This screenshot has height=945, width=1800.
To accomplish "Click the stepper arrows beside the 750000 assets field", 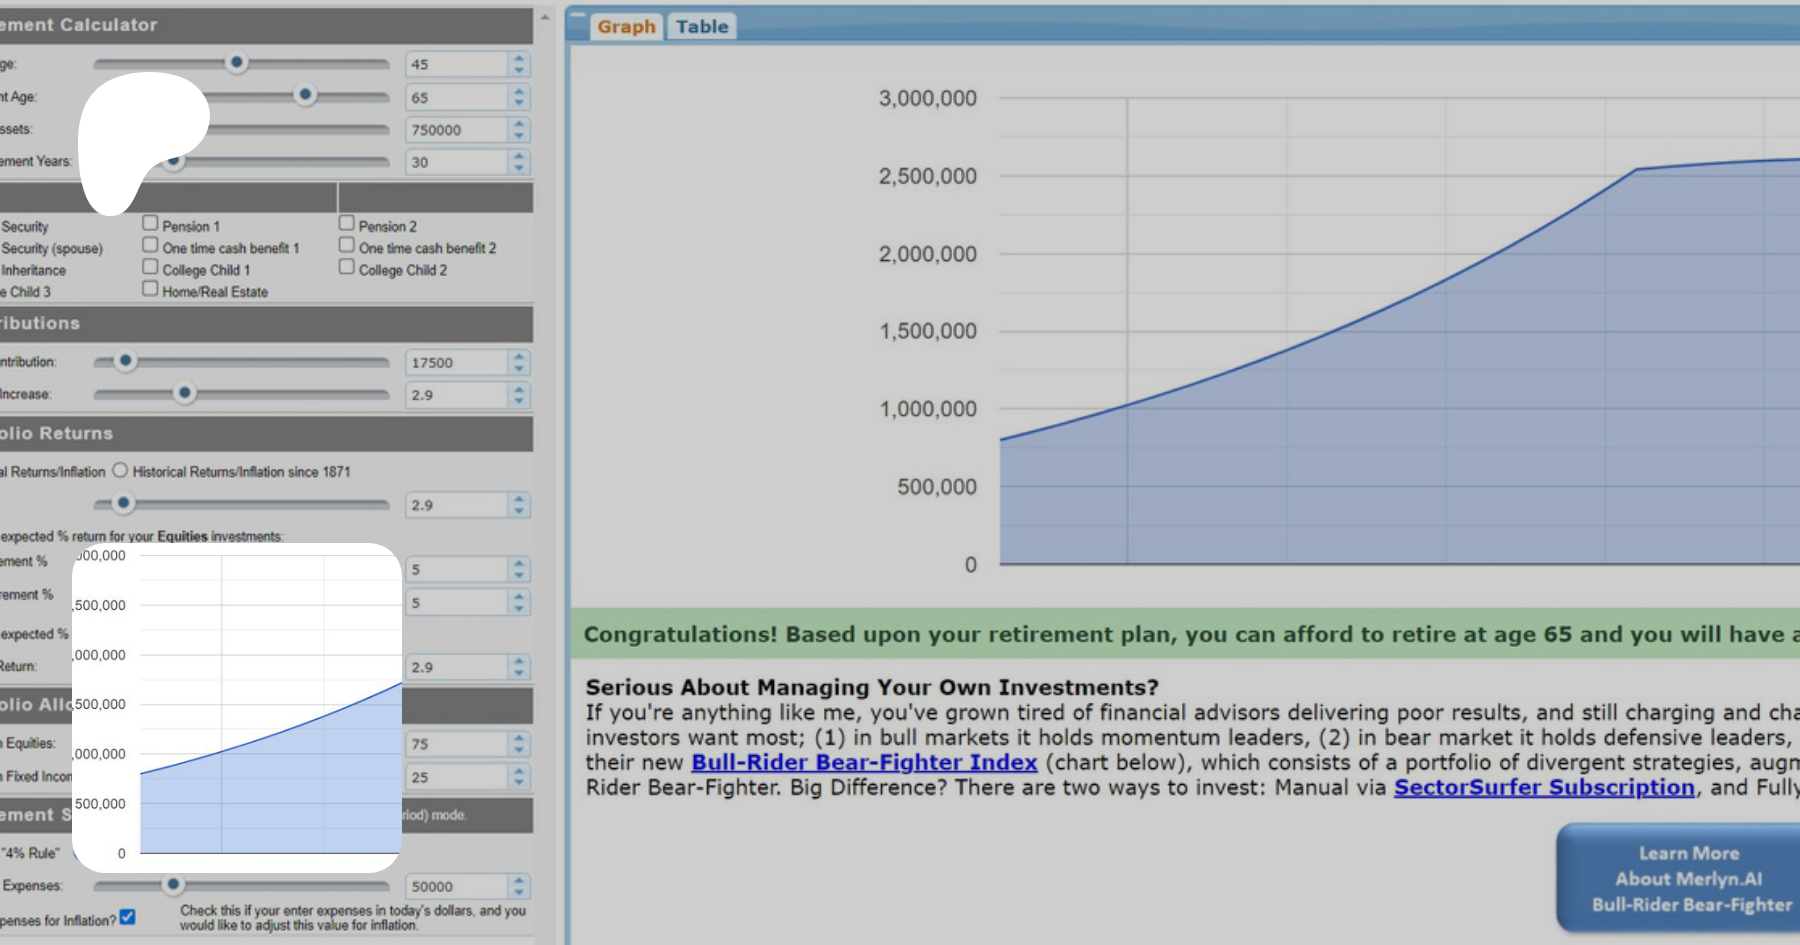I will pyautogui.click(x=518, y=130).
